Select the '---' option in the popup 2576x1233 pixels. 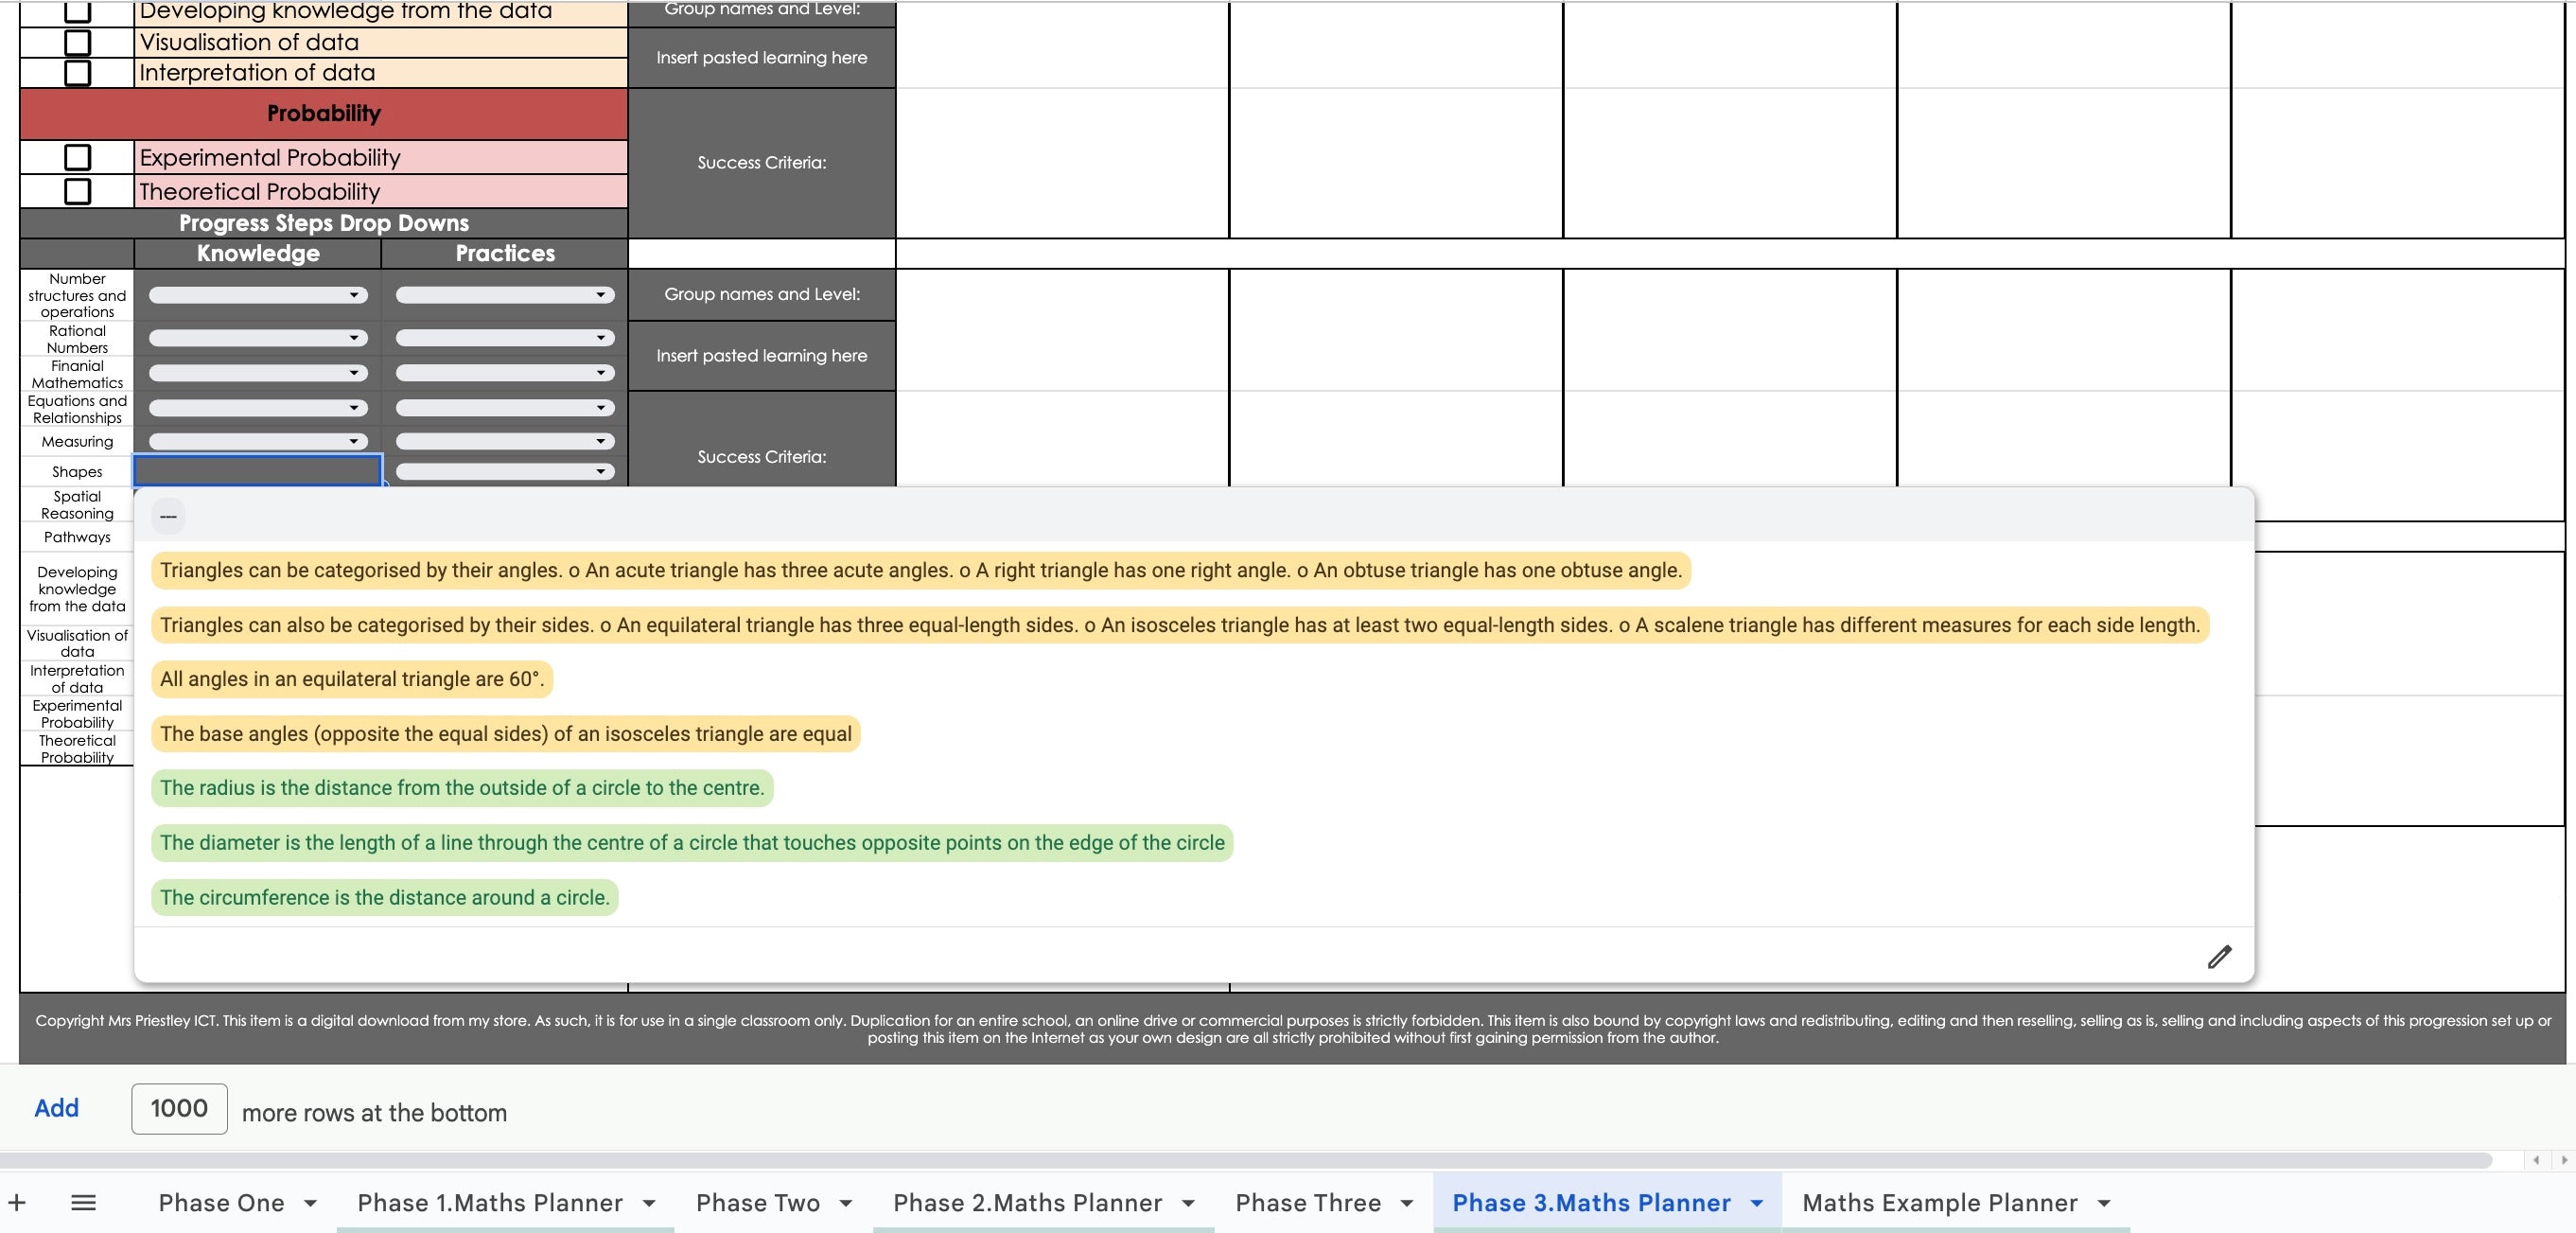(x=168, y=516)
